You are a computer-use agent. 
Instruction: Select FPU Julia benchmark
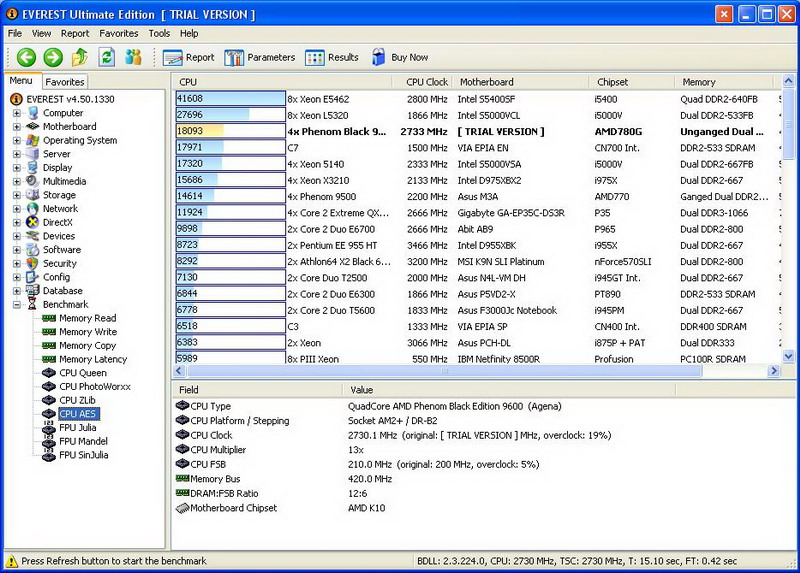78,428
